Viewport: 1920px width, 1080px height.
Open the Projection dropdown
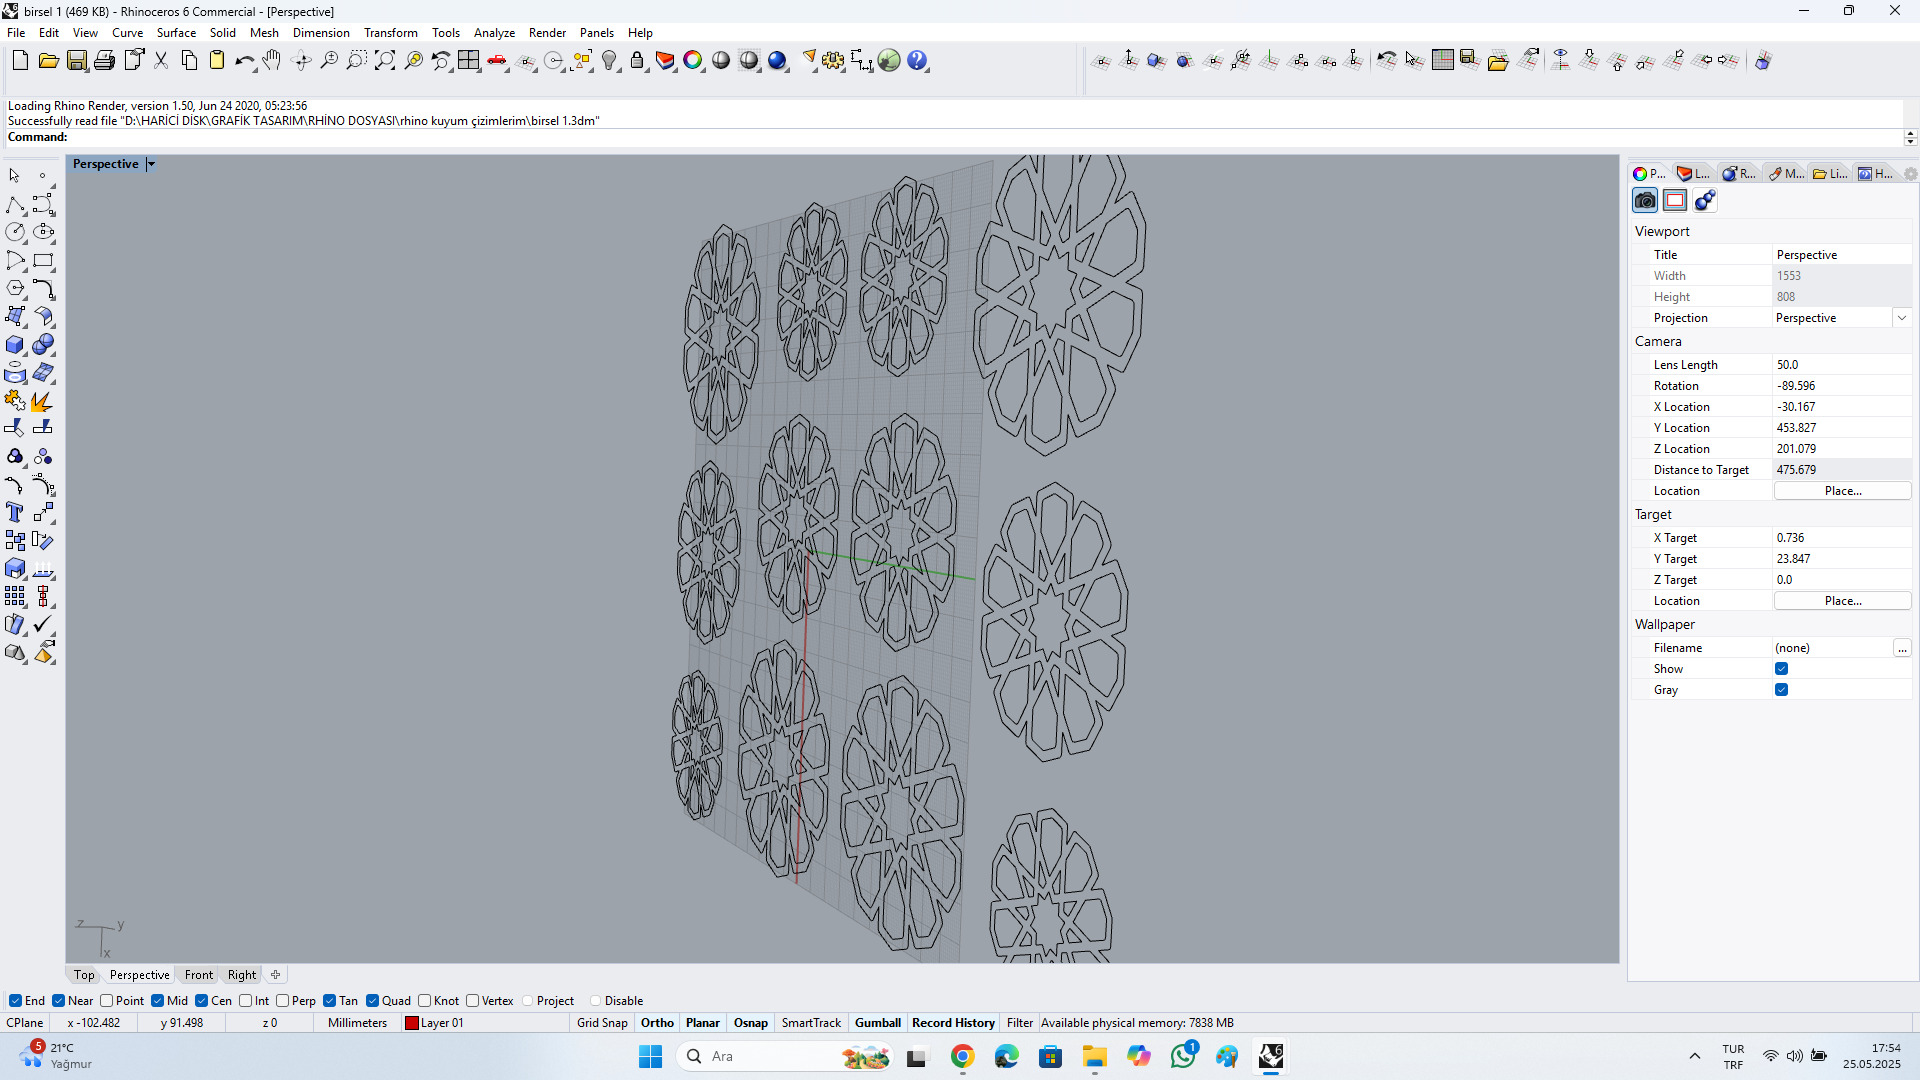coord(1901,318)
